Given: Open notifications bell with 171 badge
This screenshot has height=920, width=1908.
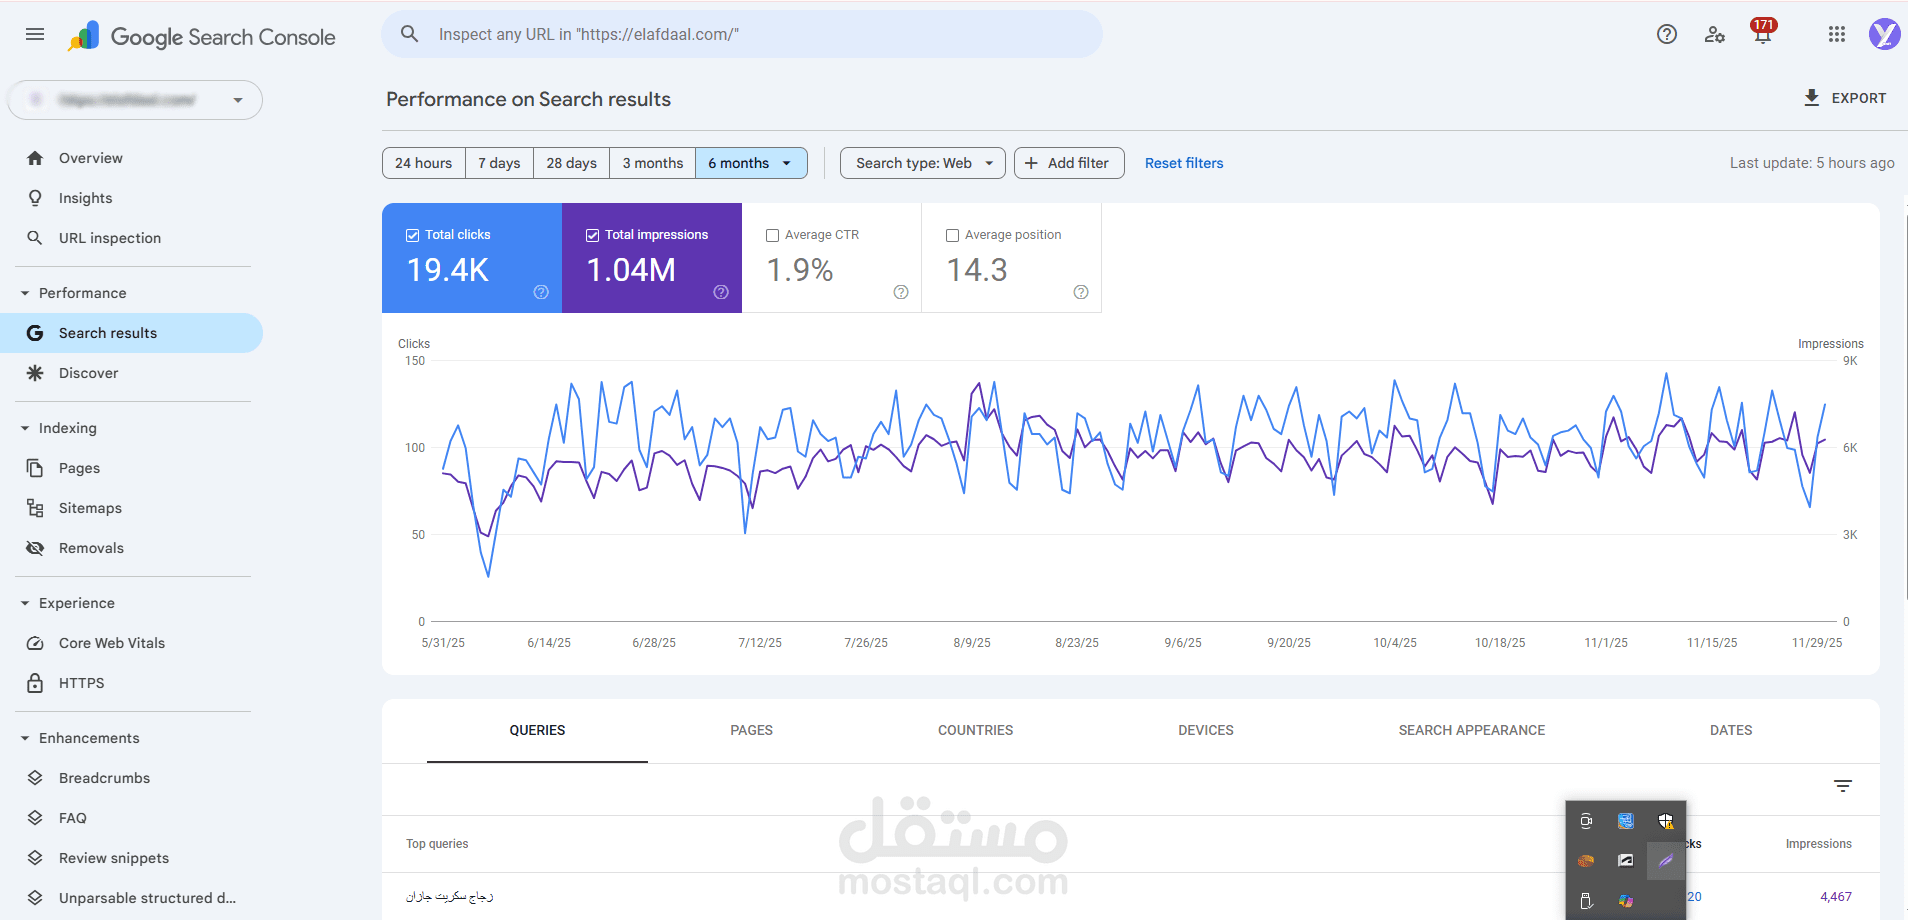Looking at the screenshot, I should click(1762, 33).
